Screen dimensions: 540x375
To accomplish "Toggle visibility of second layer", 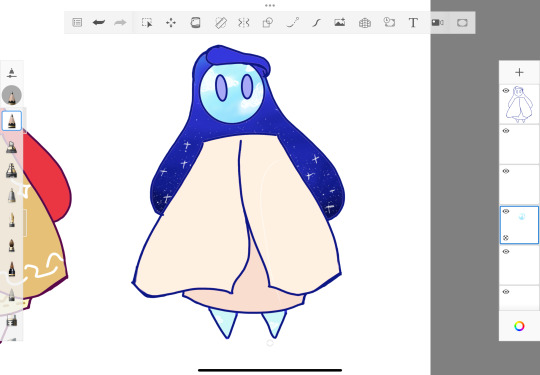I will (506, 131).
